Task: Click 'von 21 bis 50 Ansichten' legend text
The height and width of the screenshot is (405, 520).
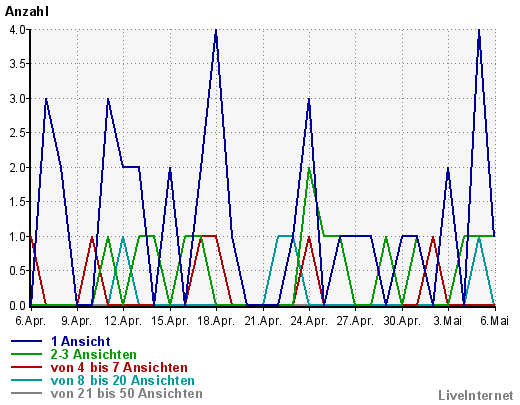Action: tap(127, 393)
